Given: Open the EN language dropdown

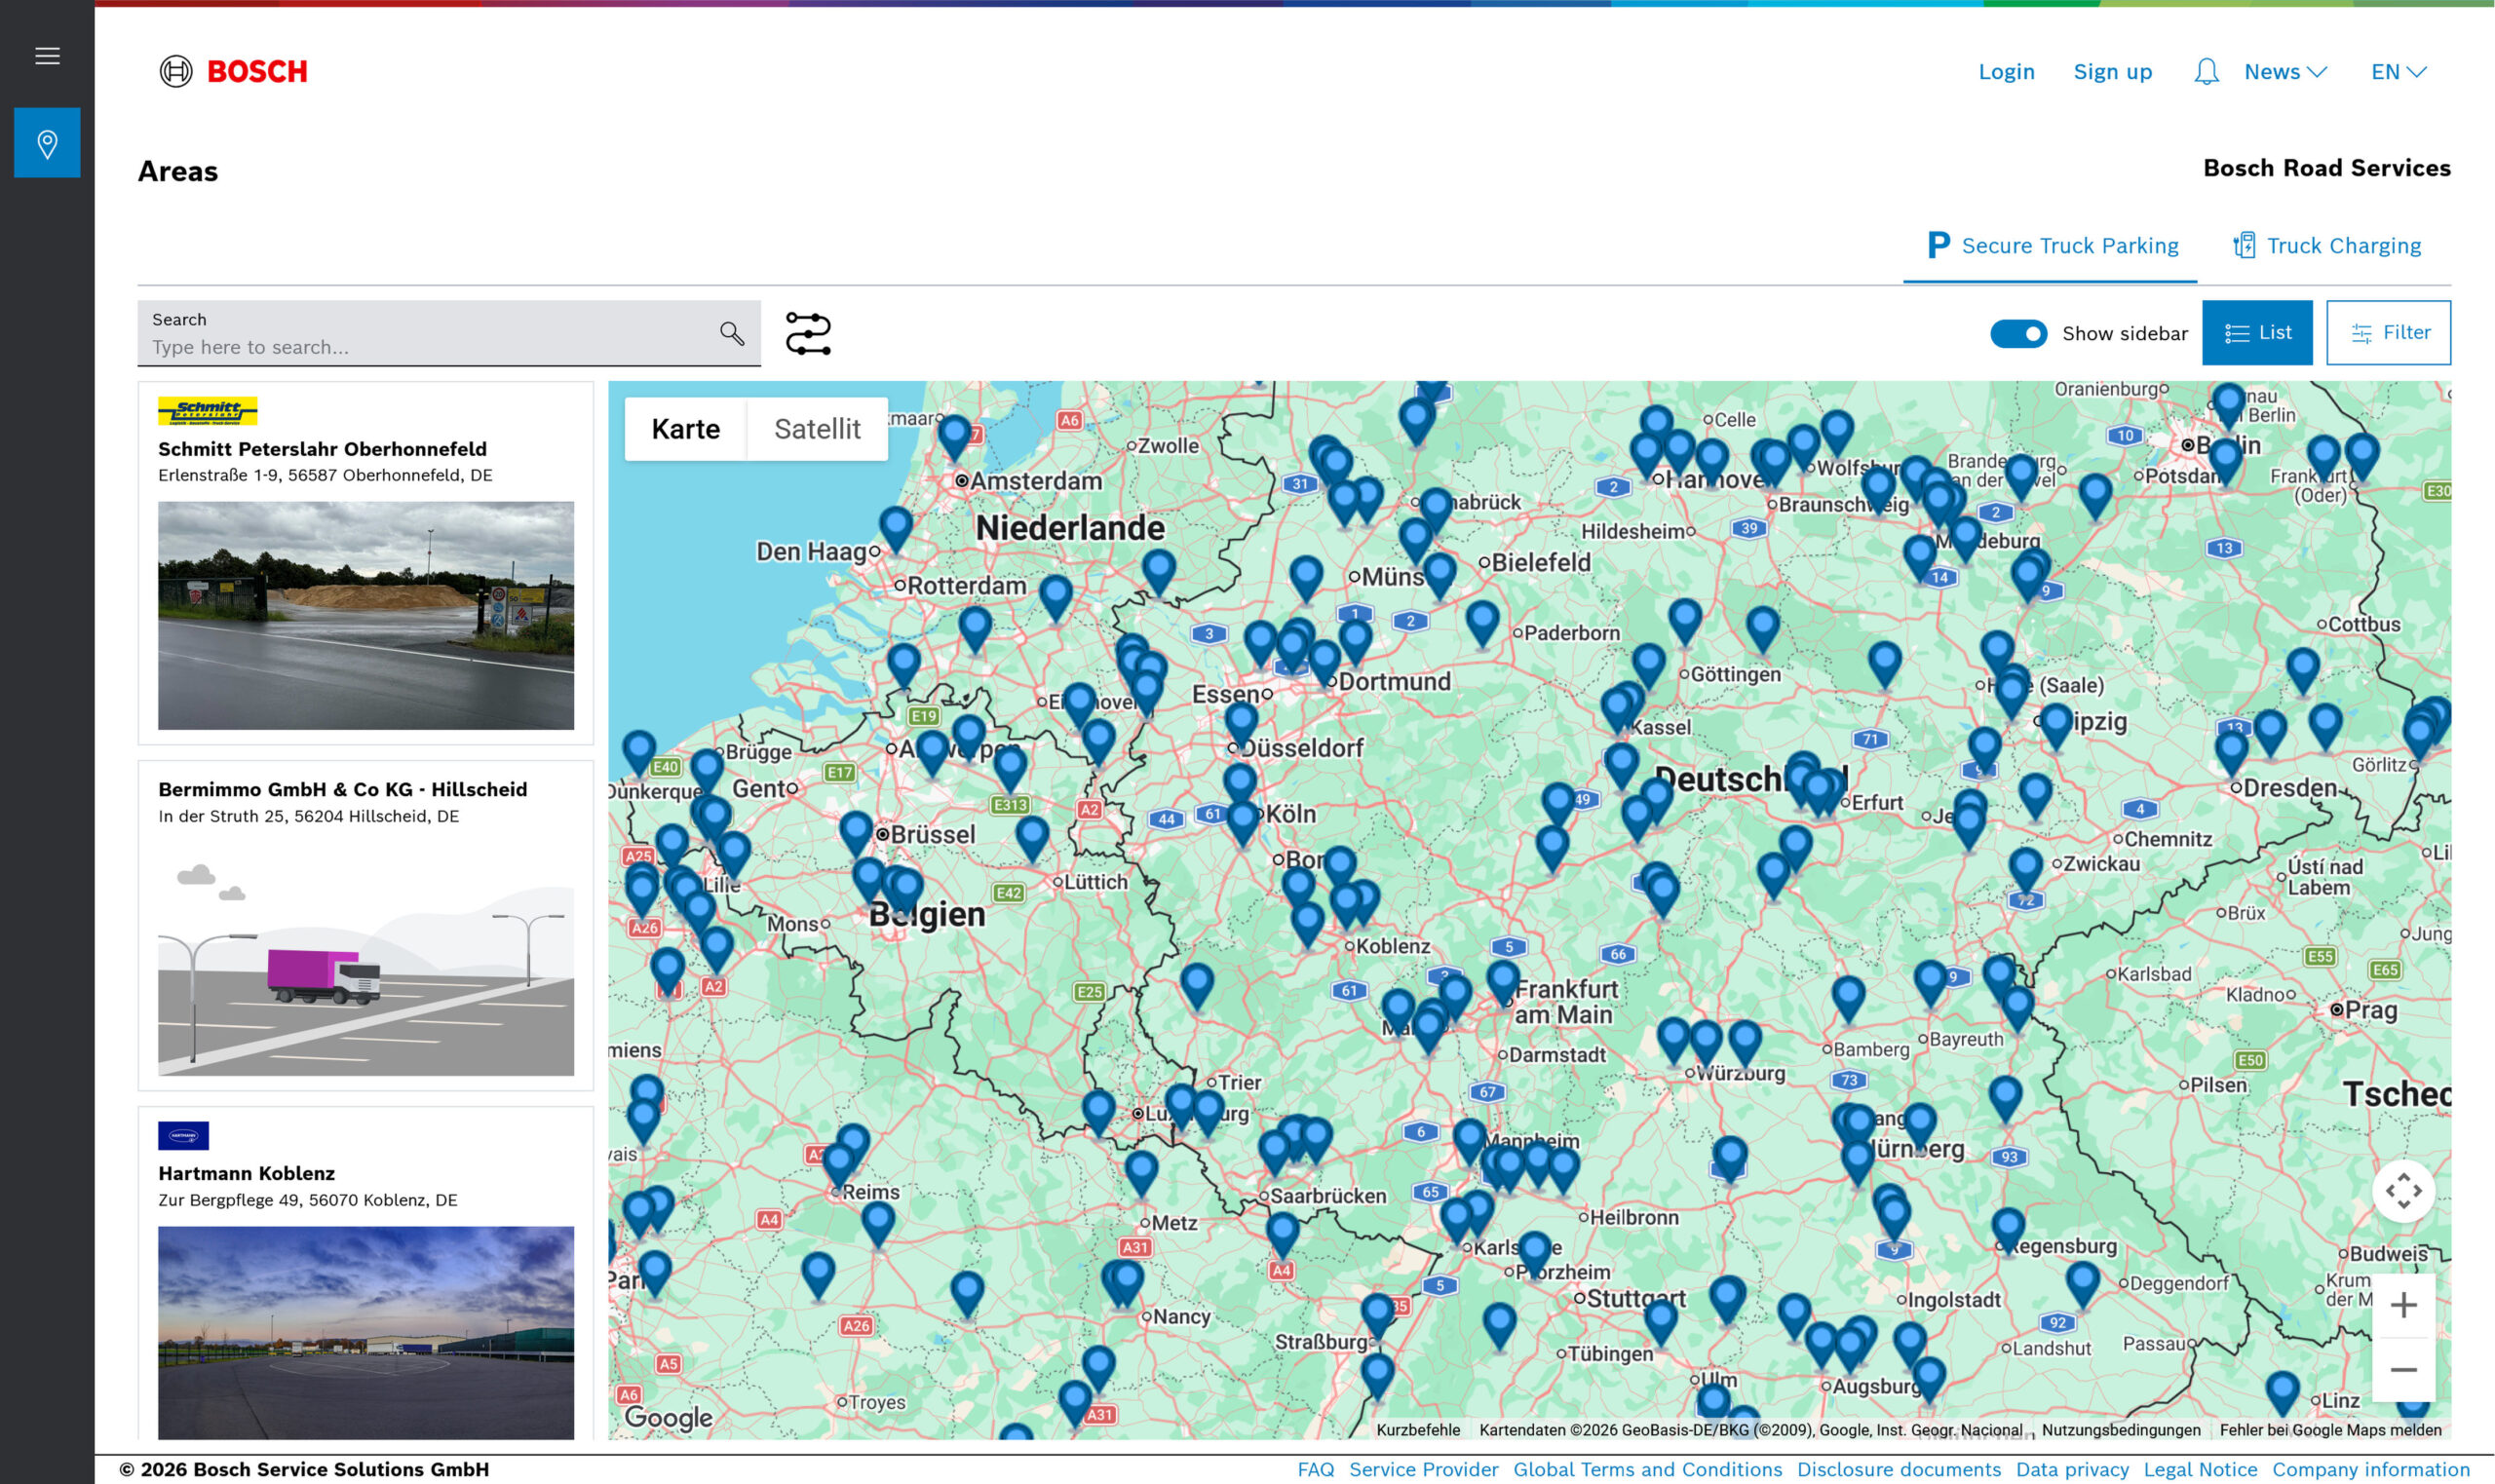Looking at the screenshot, I should coord(2398,72).
